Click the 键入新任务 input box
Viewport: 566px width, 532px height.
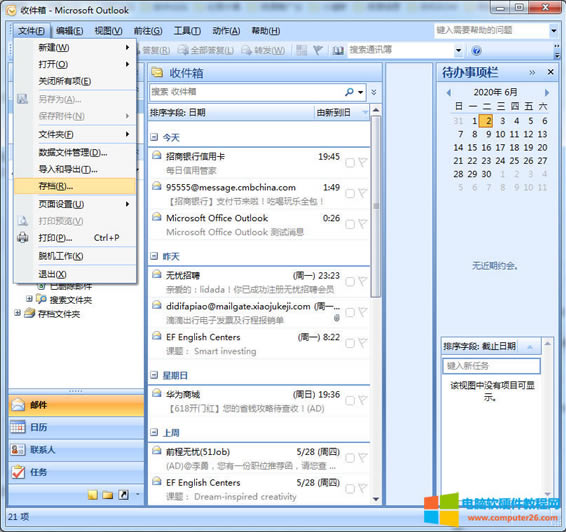pyautogui.click(x=491, y=366)
